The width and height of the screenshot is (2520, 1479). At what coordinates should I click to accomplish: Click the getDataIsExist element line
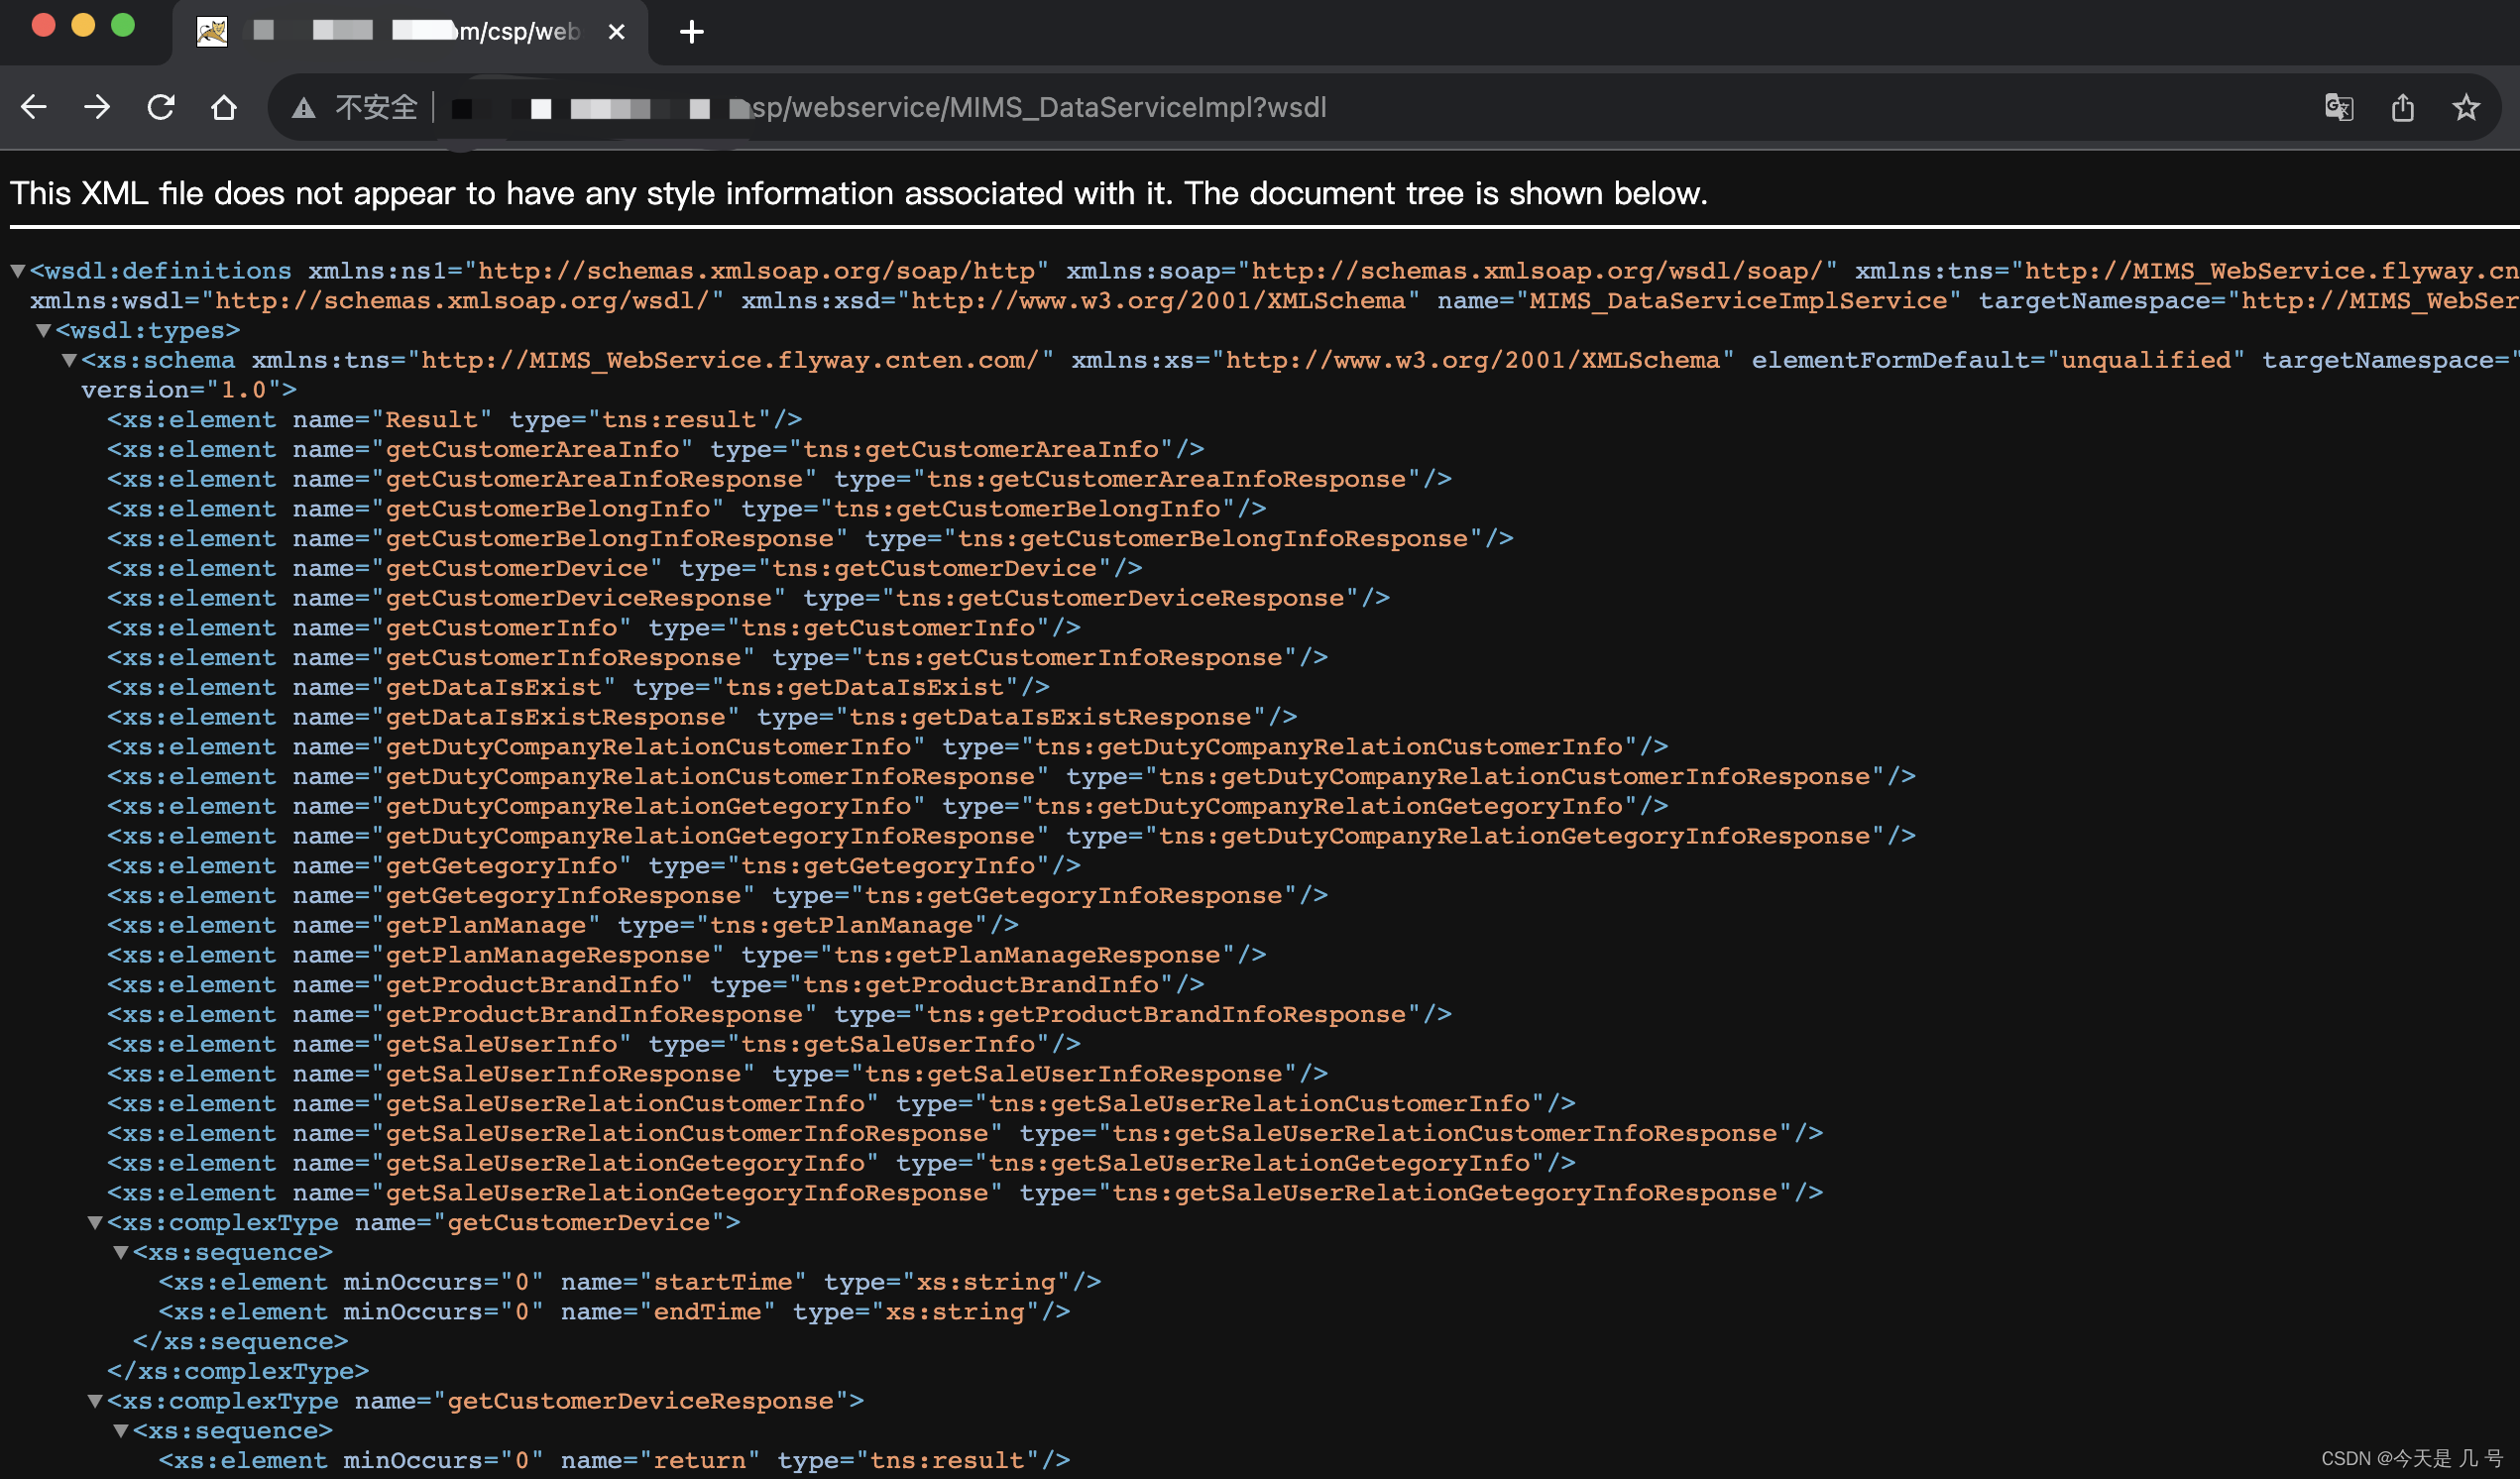[x=579, y=688]
